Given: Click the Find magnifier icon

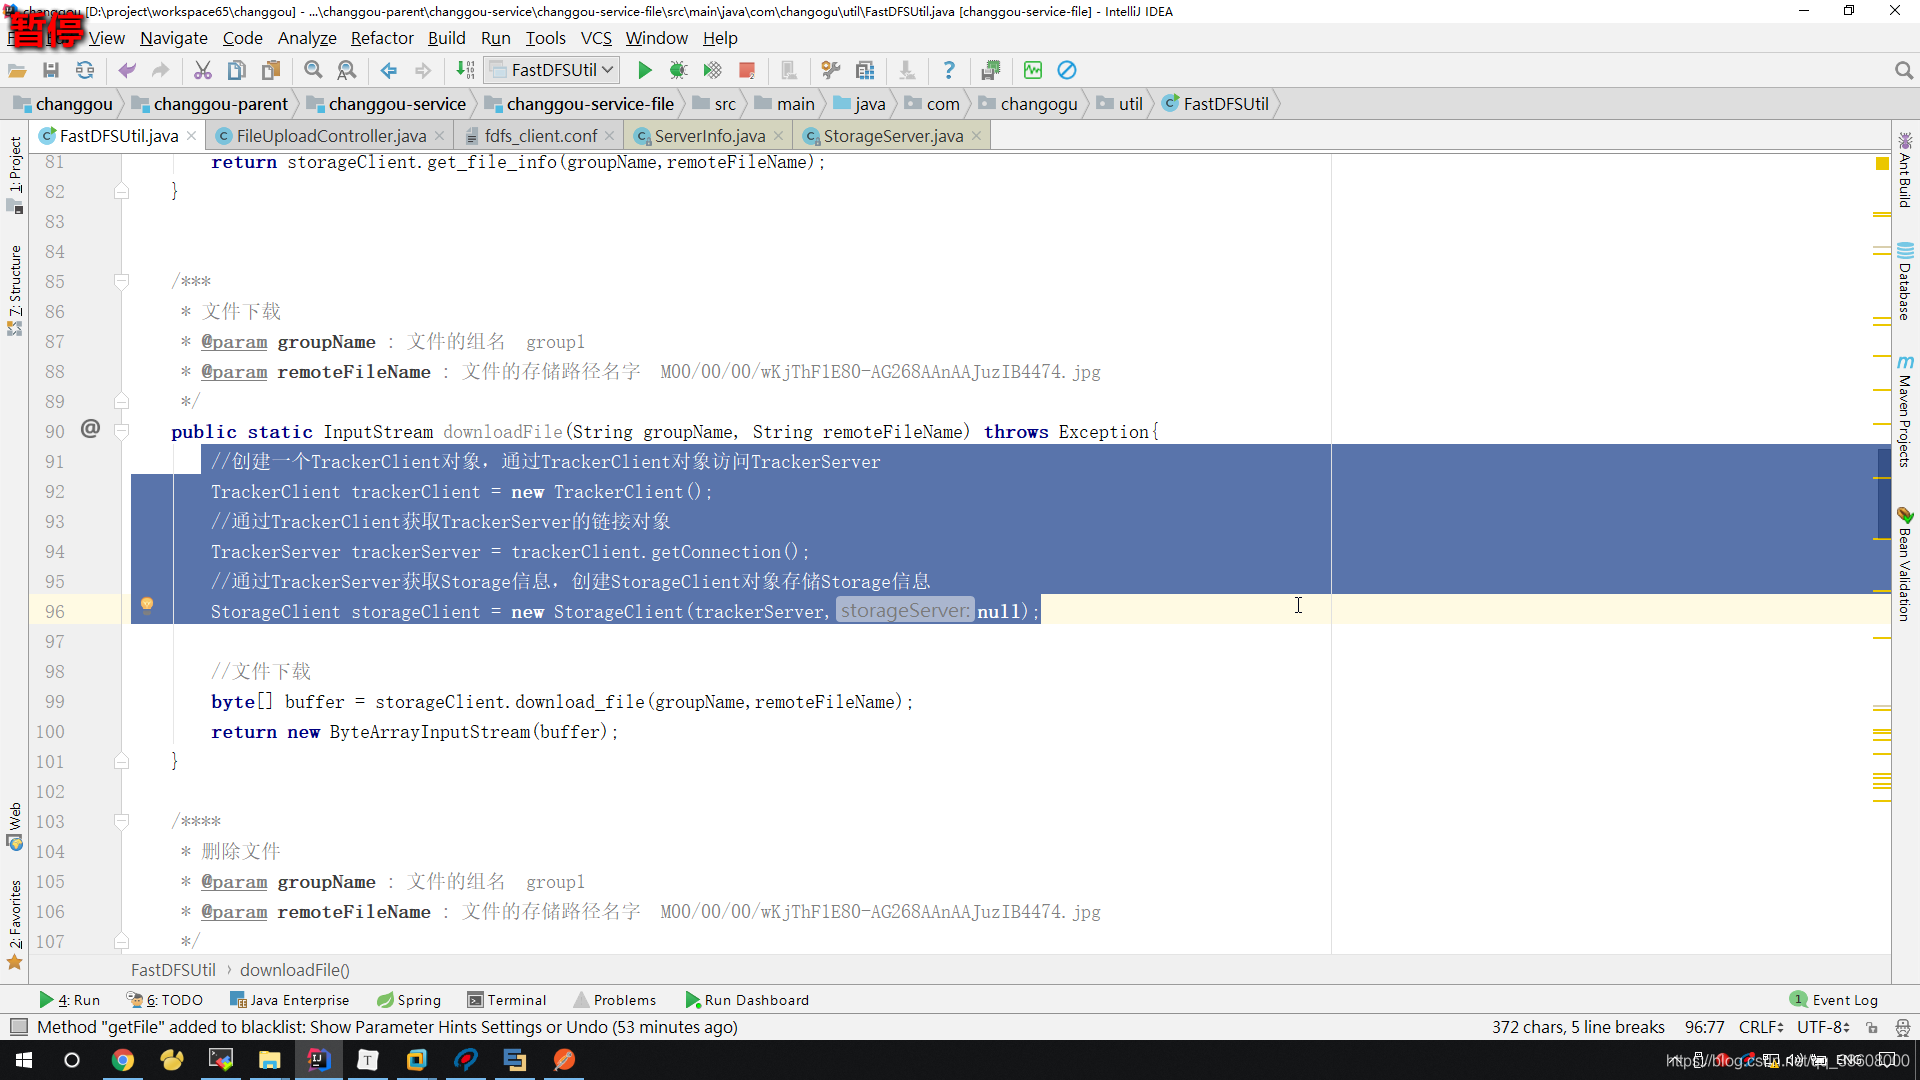Looking at the screenshot, I should point(313,70).
